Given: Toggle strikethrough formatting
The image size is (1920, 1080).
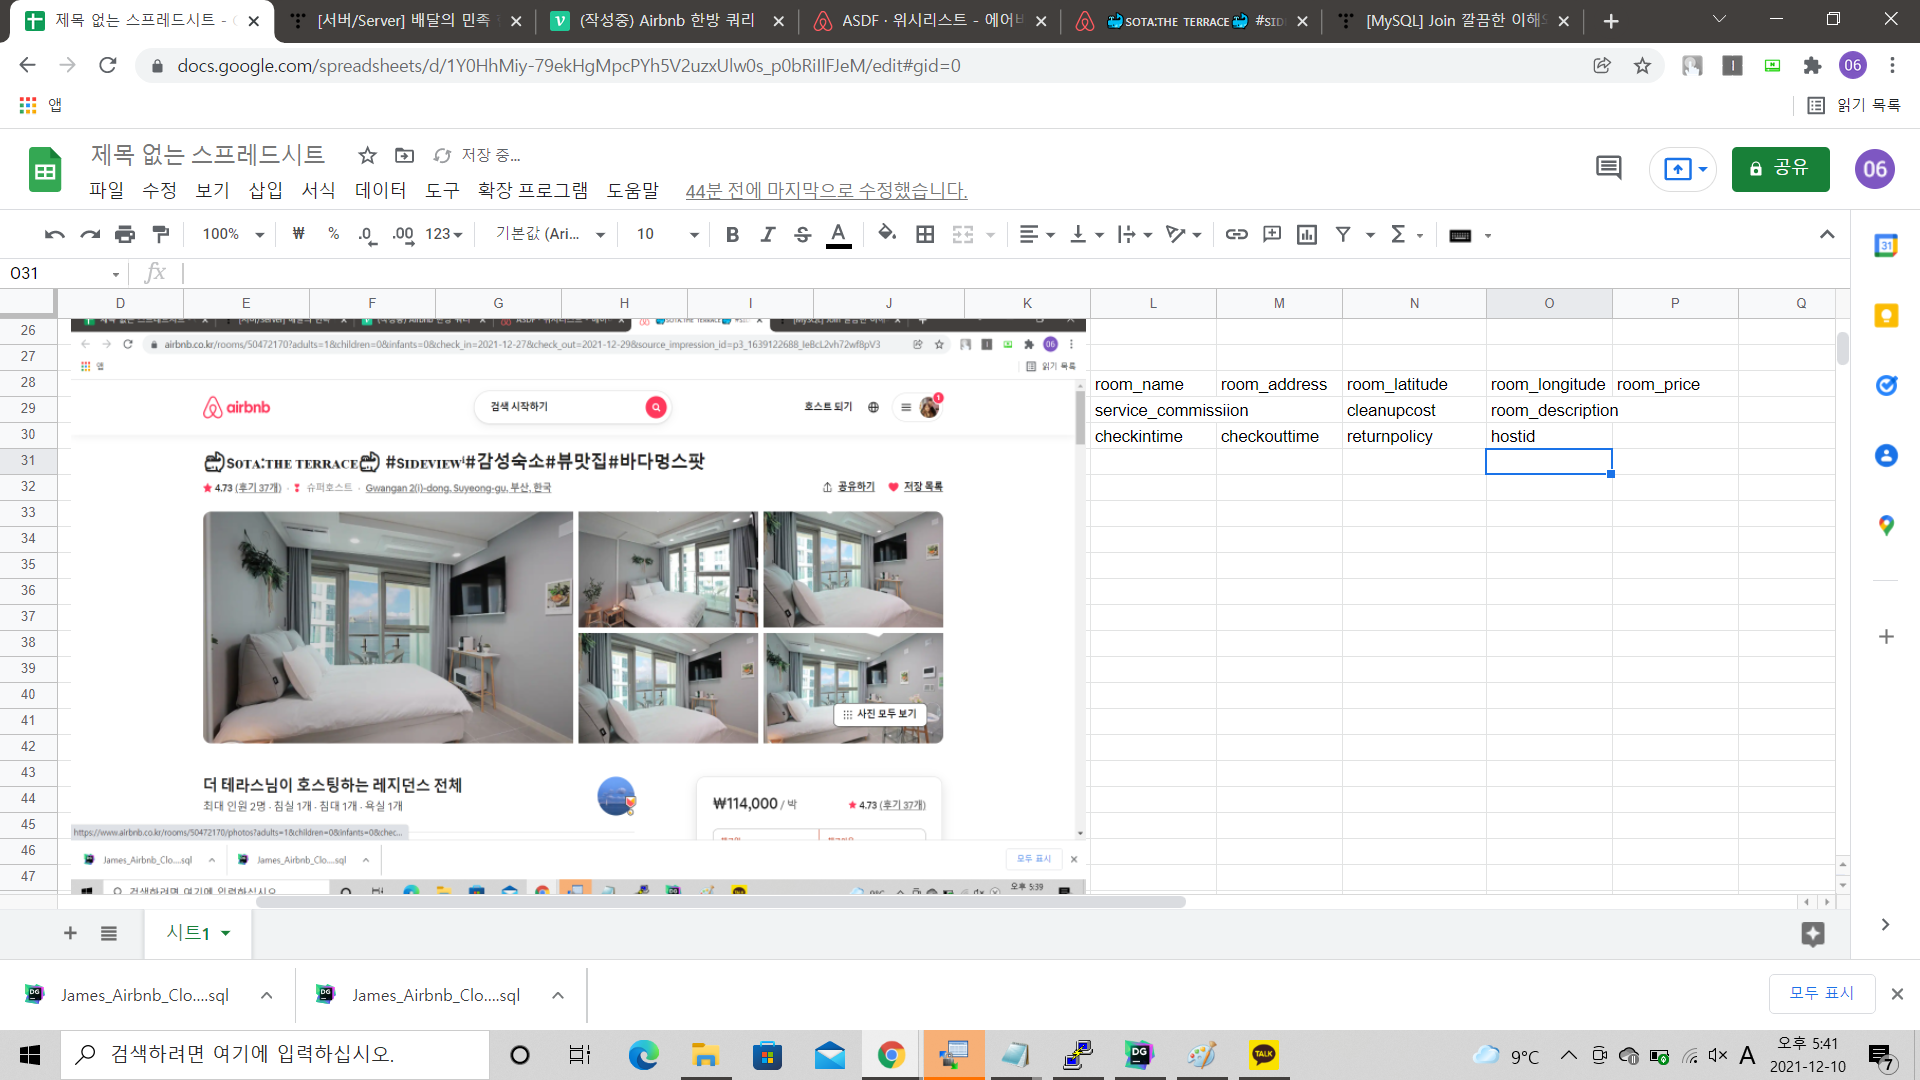Looking at the screenshot, I should pyautogui.click(x=802, y=234).
